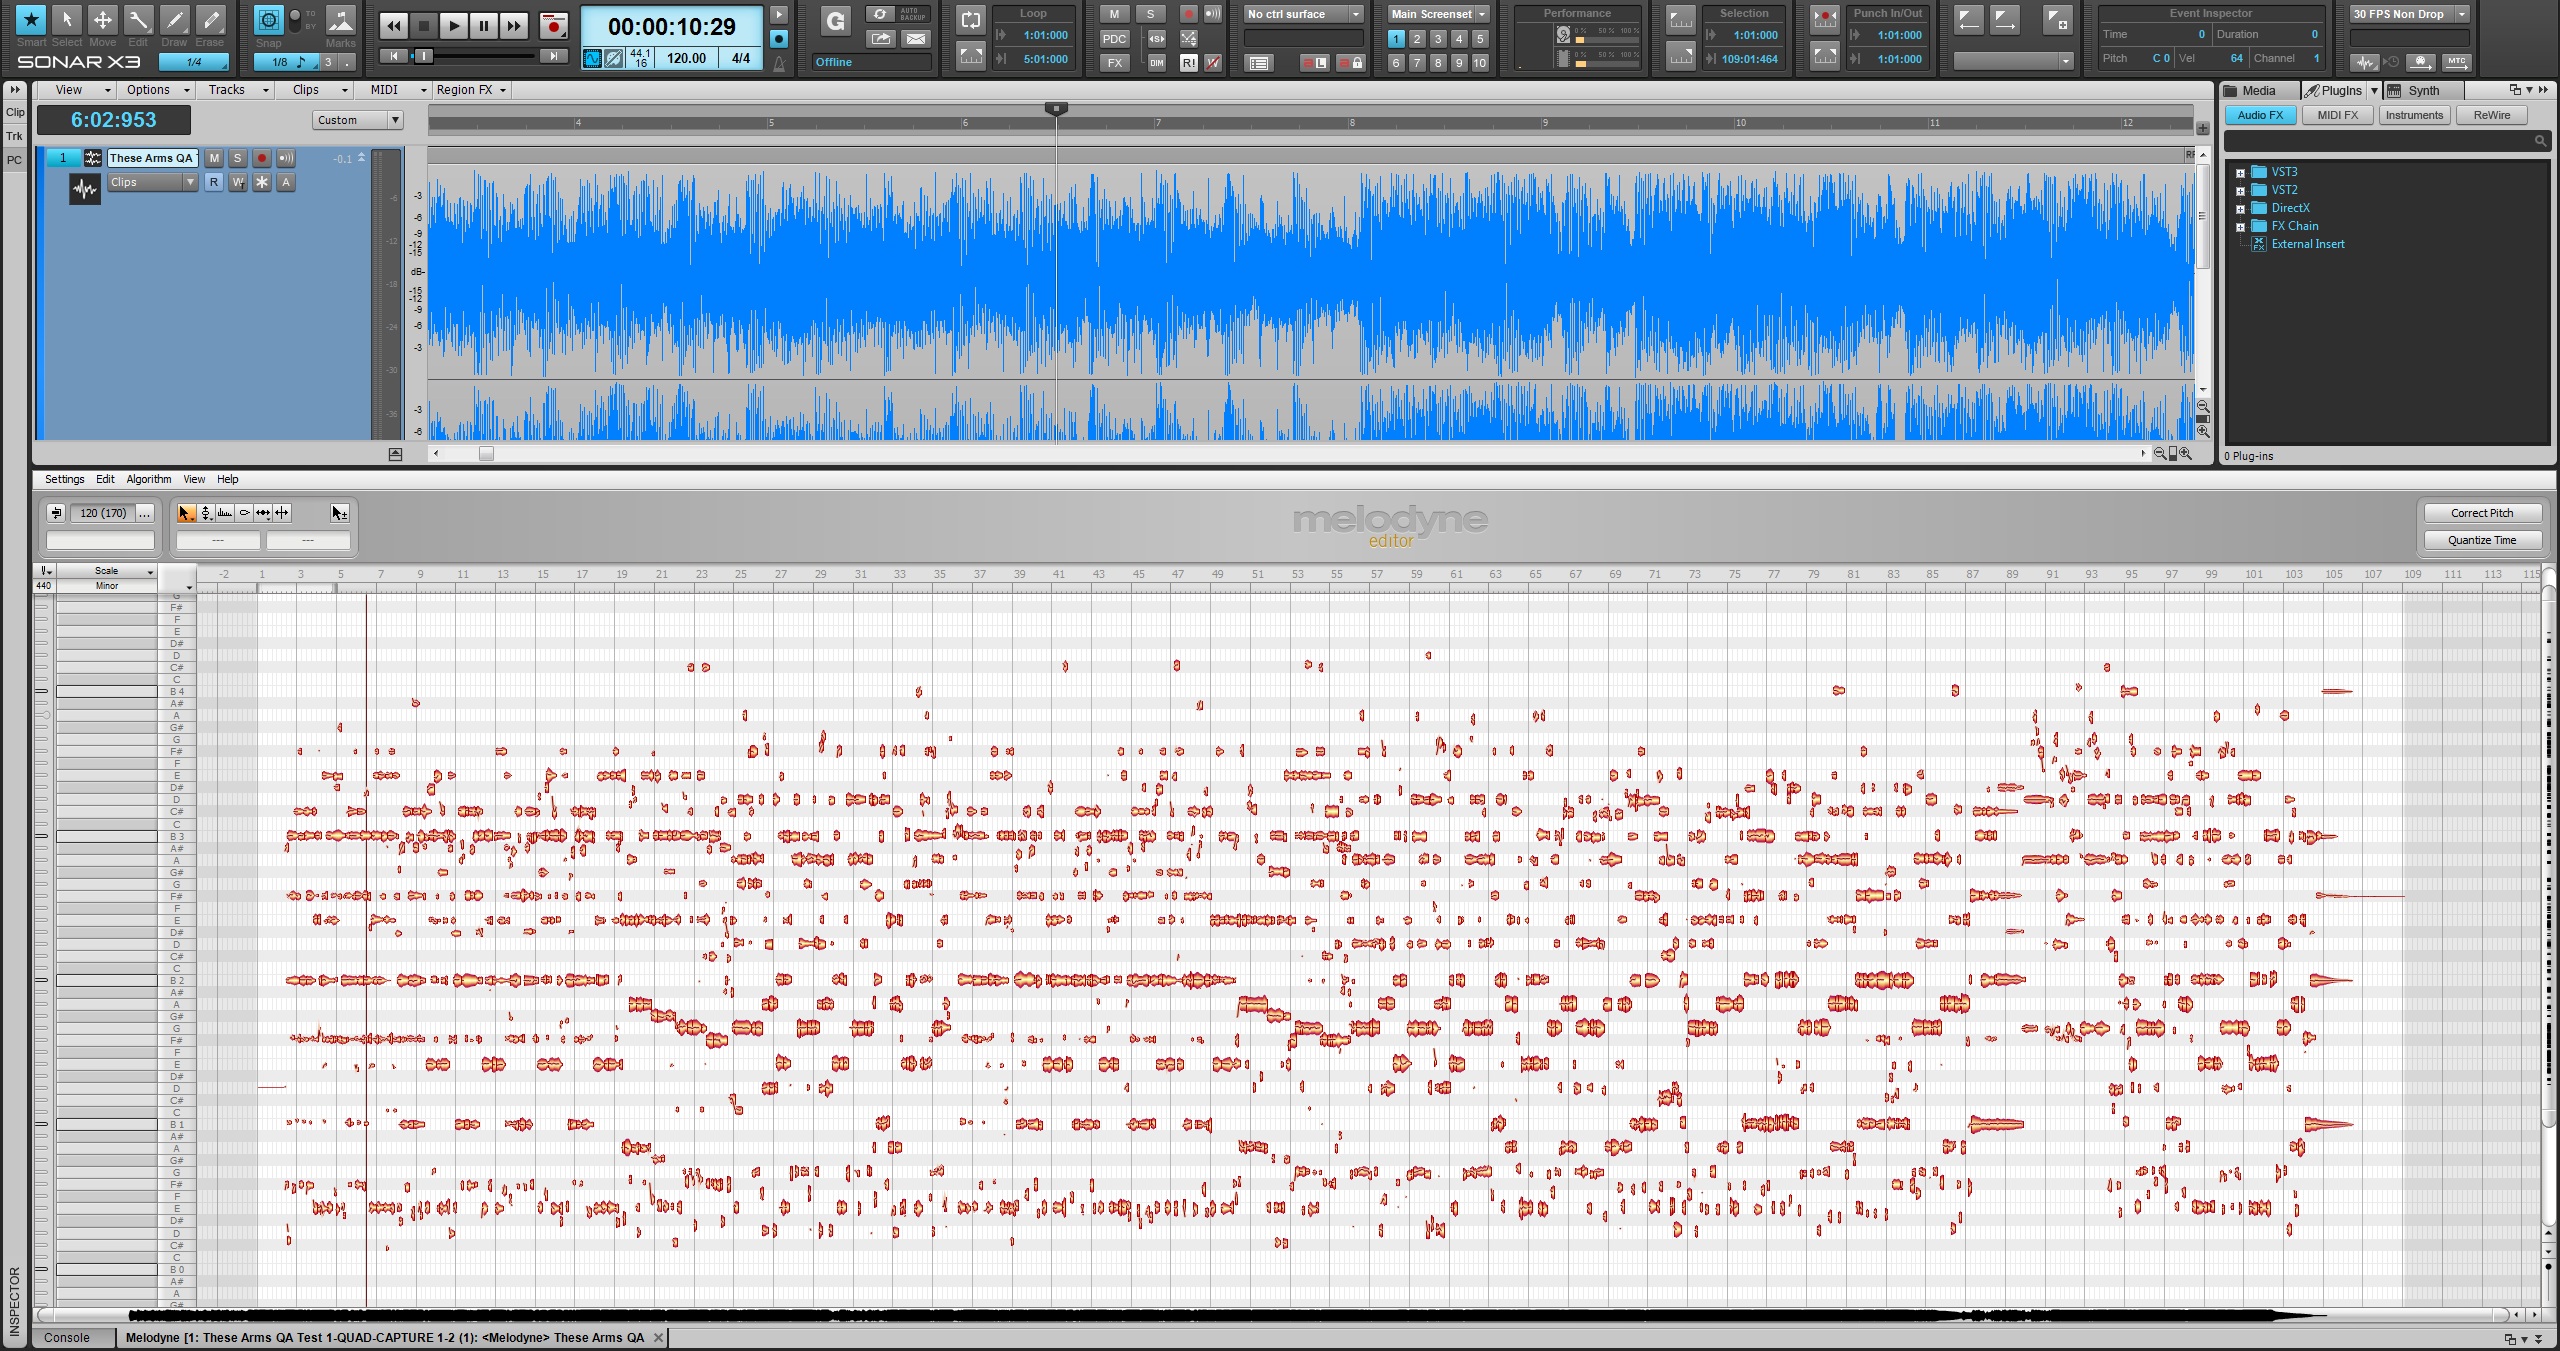The height and width of the screenshot is (1351, 2560).
Task: Show Instruments plugins
Action: point(2414,115)
